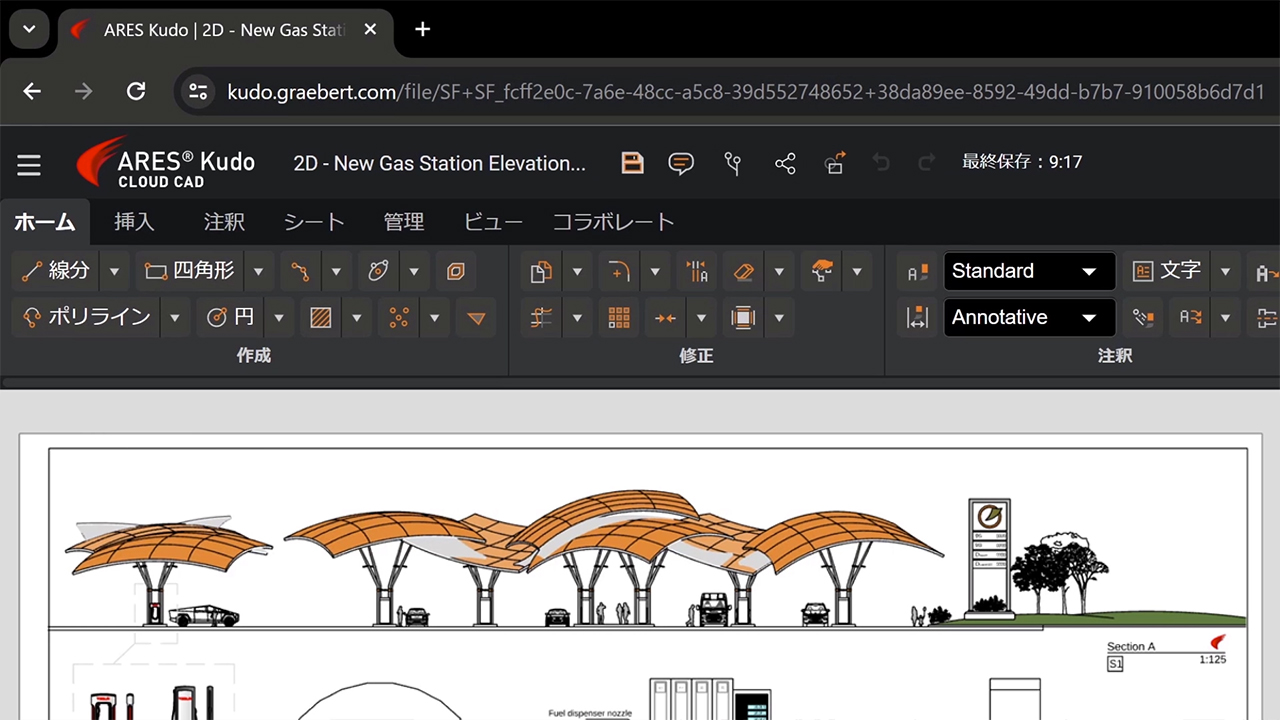Open the Standard text style dropdown

point(1029,271)
